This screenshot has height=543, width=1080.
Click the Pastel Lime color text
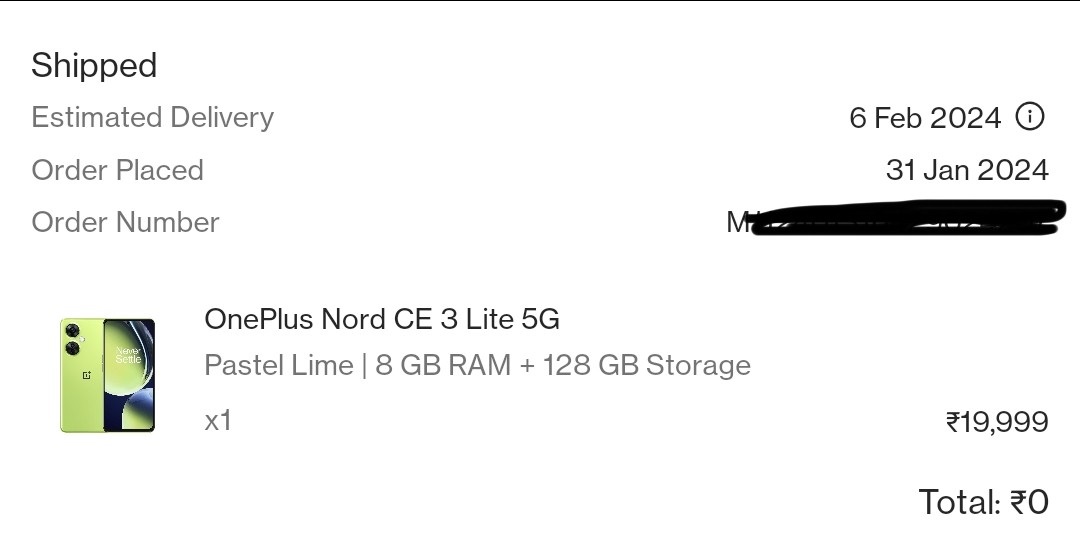click(278, 365)
